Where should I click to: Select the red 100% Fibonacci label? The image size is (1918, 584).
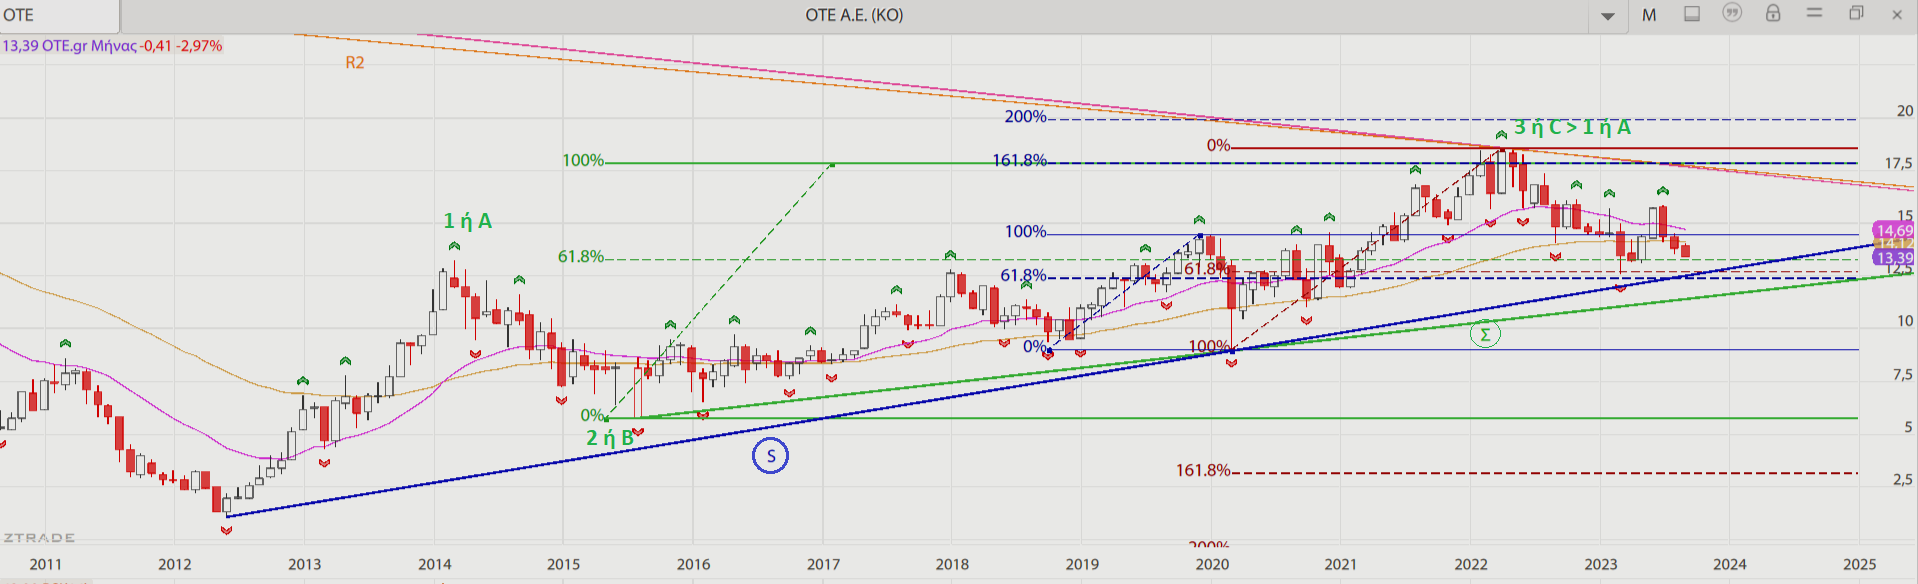1209,346
